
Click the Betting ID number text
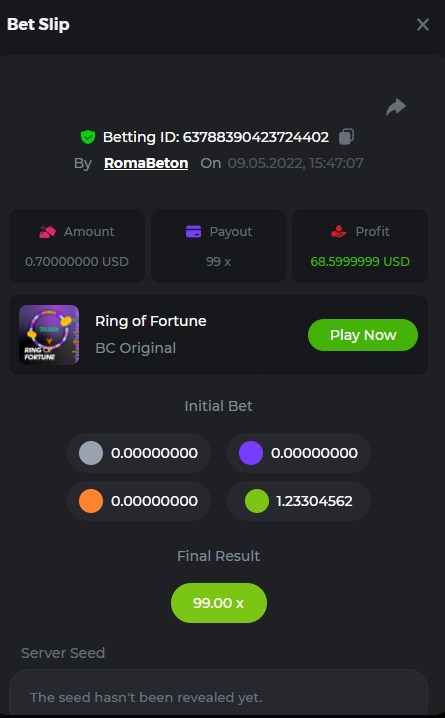pyautogui.click(x=255, y=137)
